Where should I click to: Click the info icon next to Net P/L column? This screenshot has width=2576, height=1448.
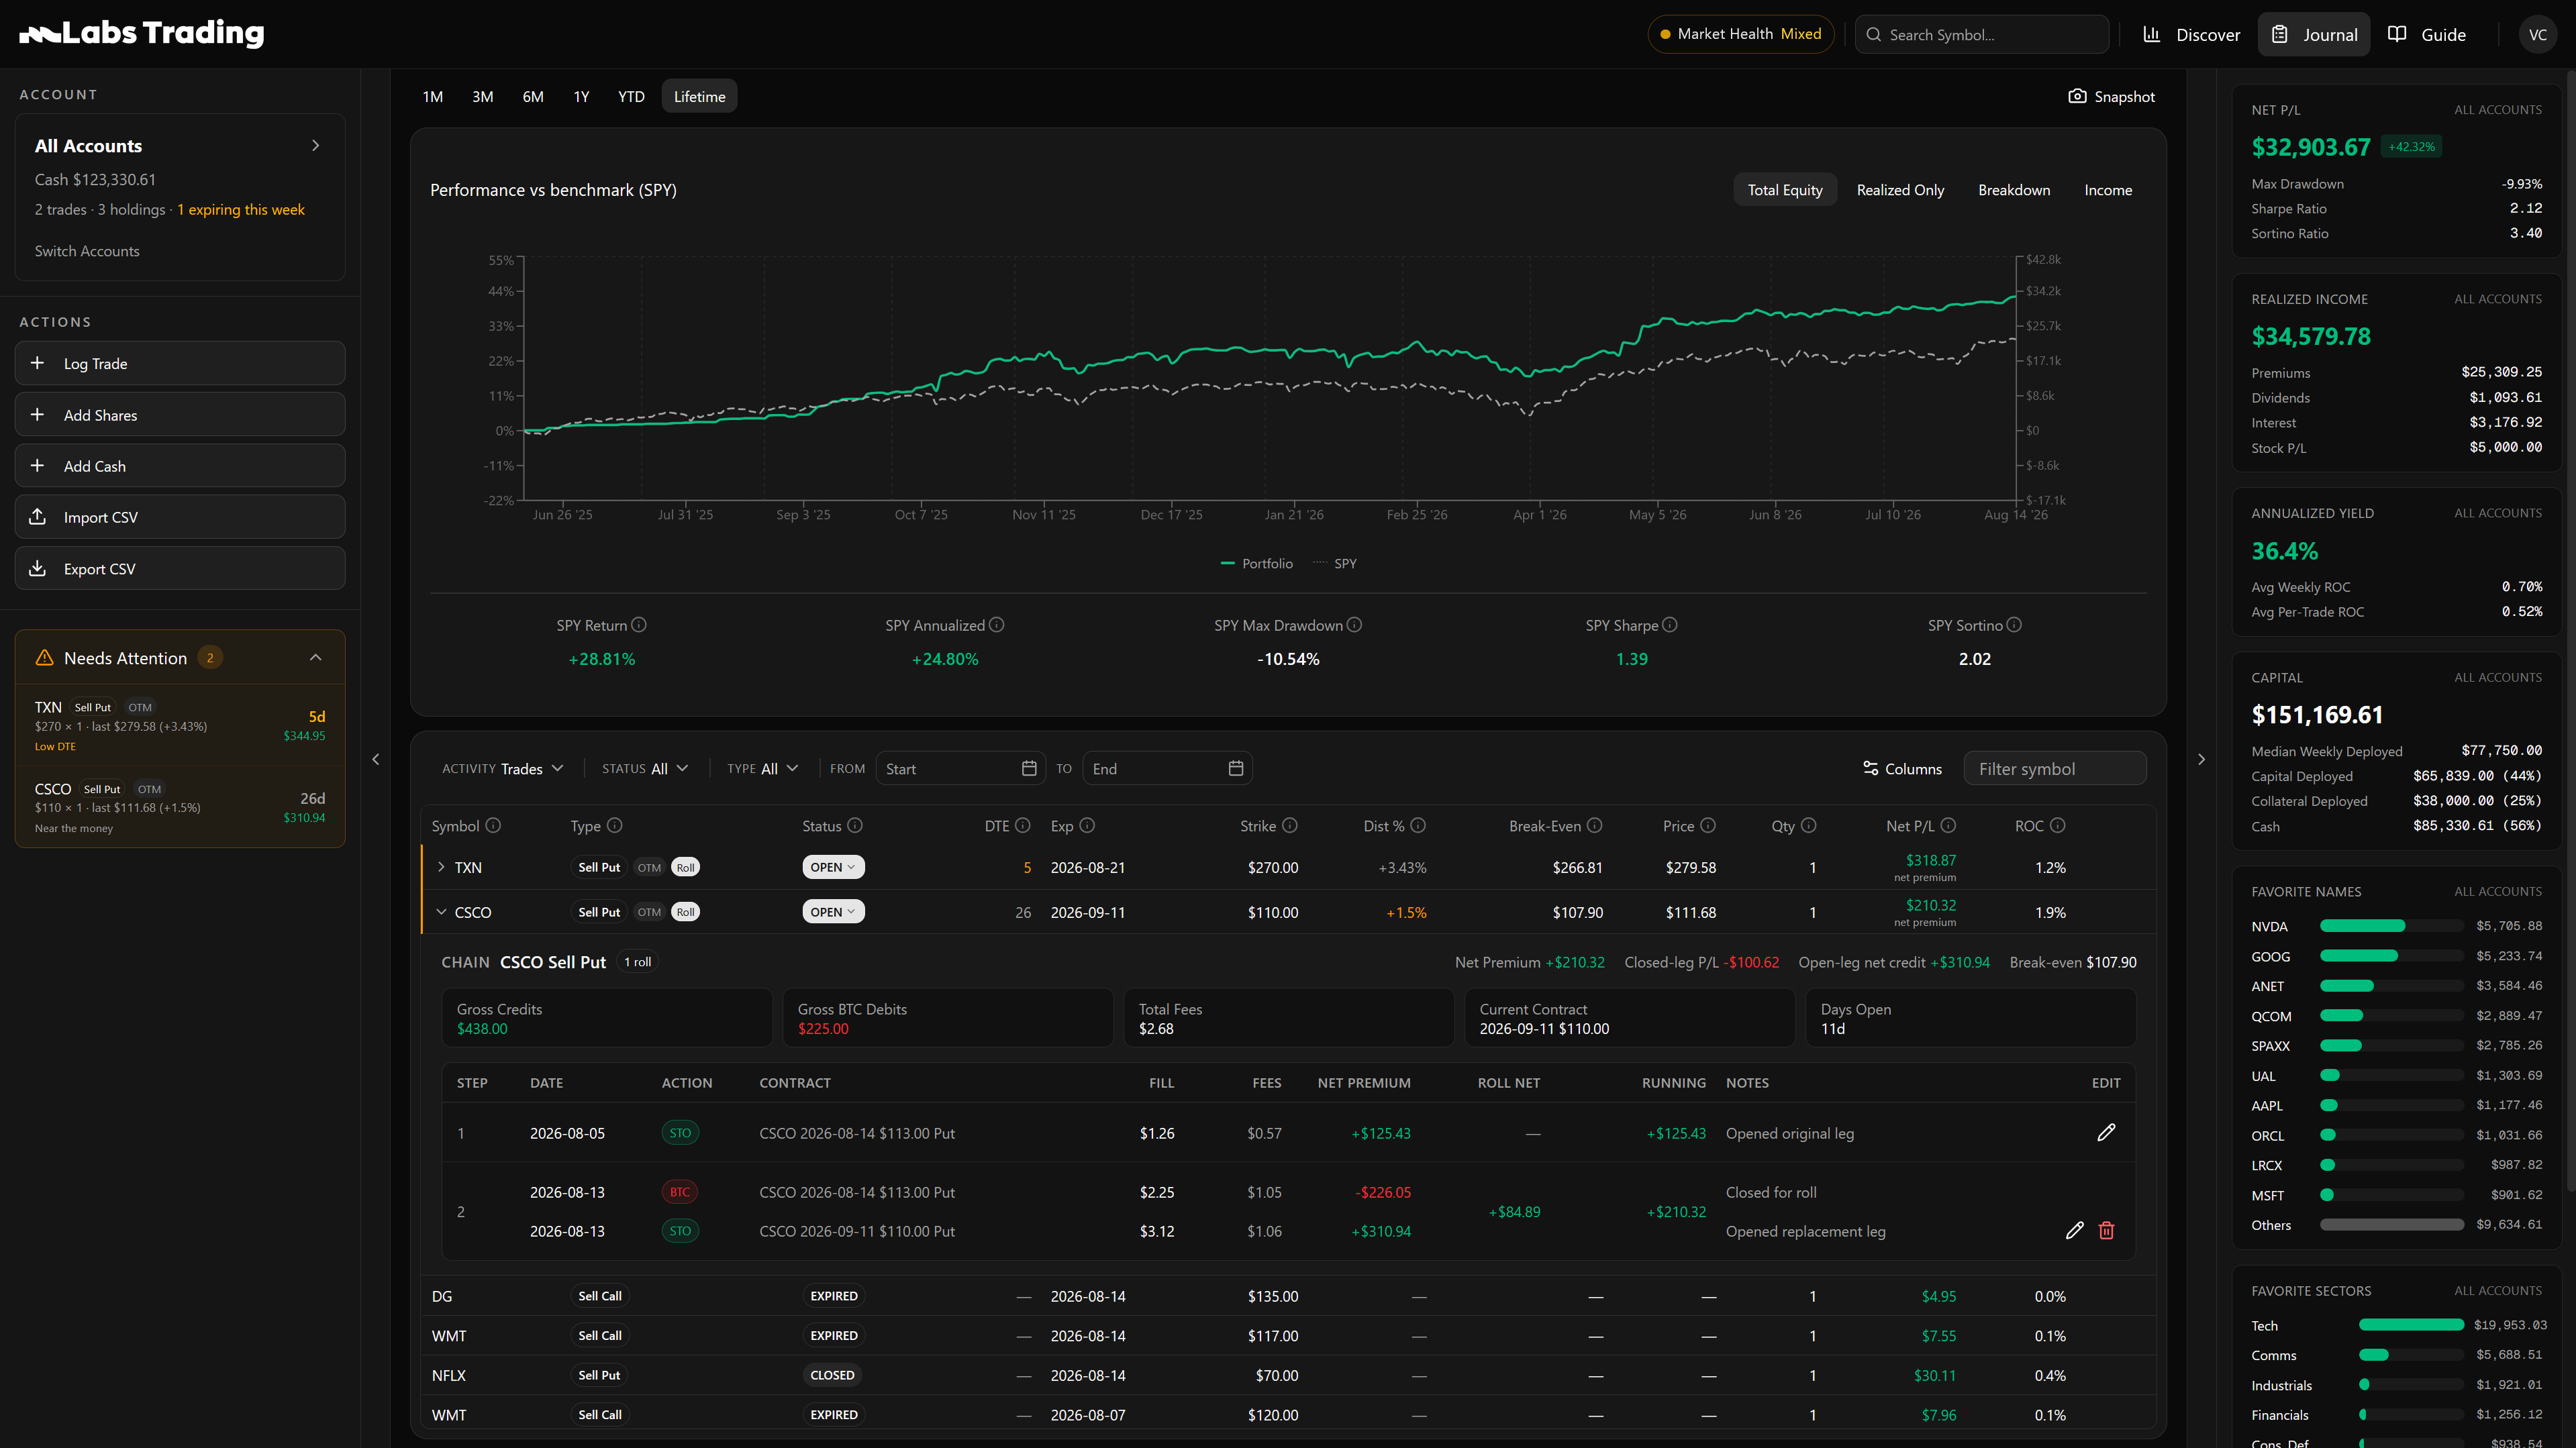[1948, 825]
